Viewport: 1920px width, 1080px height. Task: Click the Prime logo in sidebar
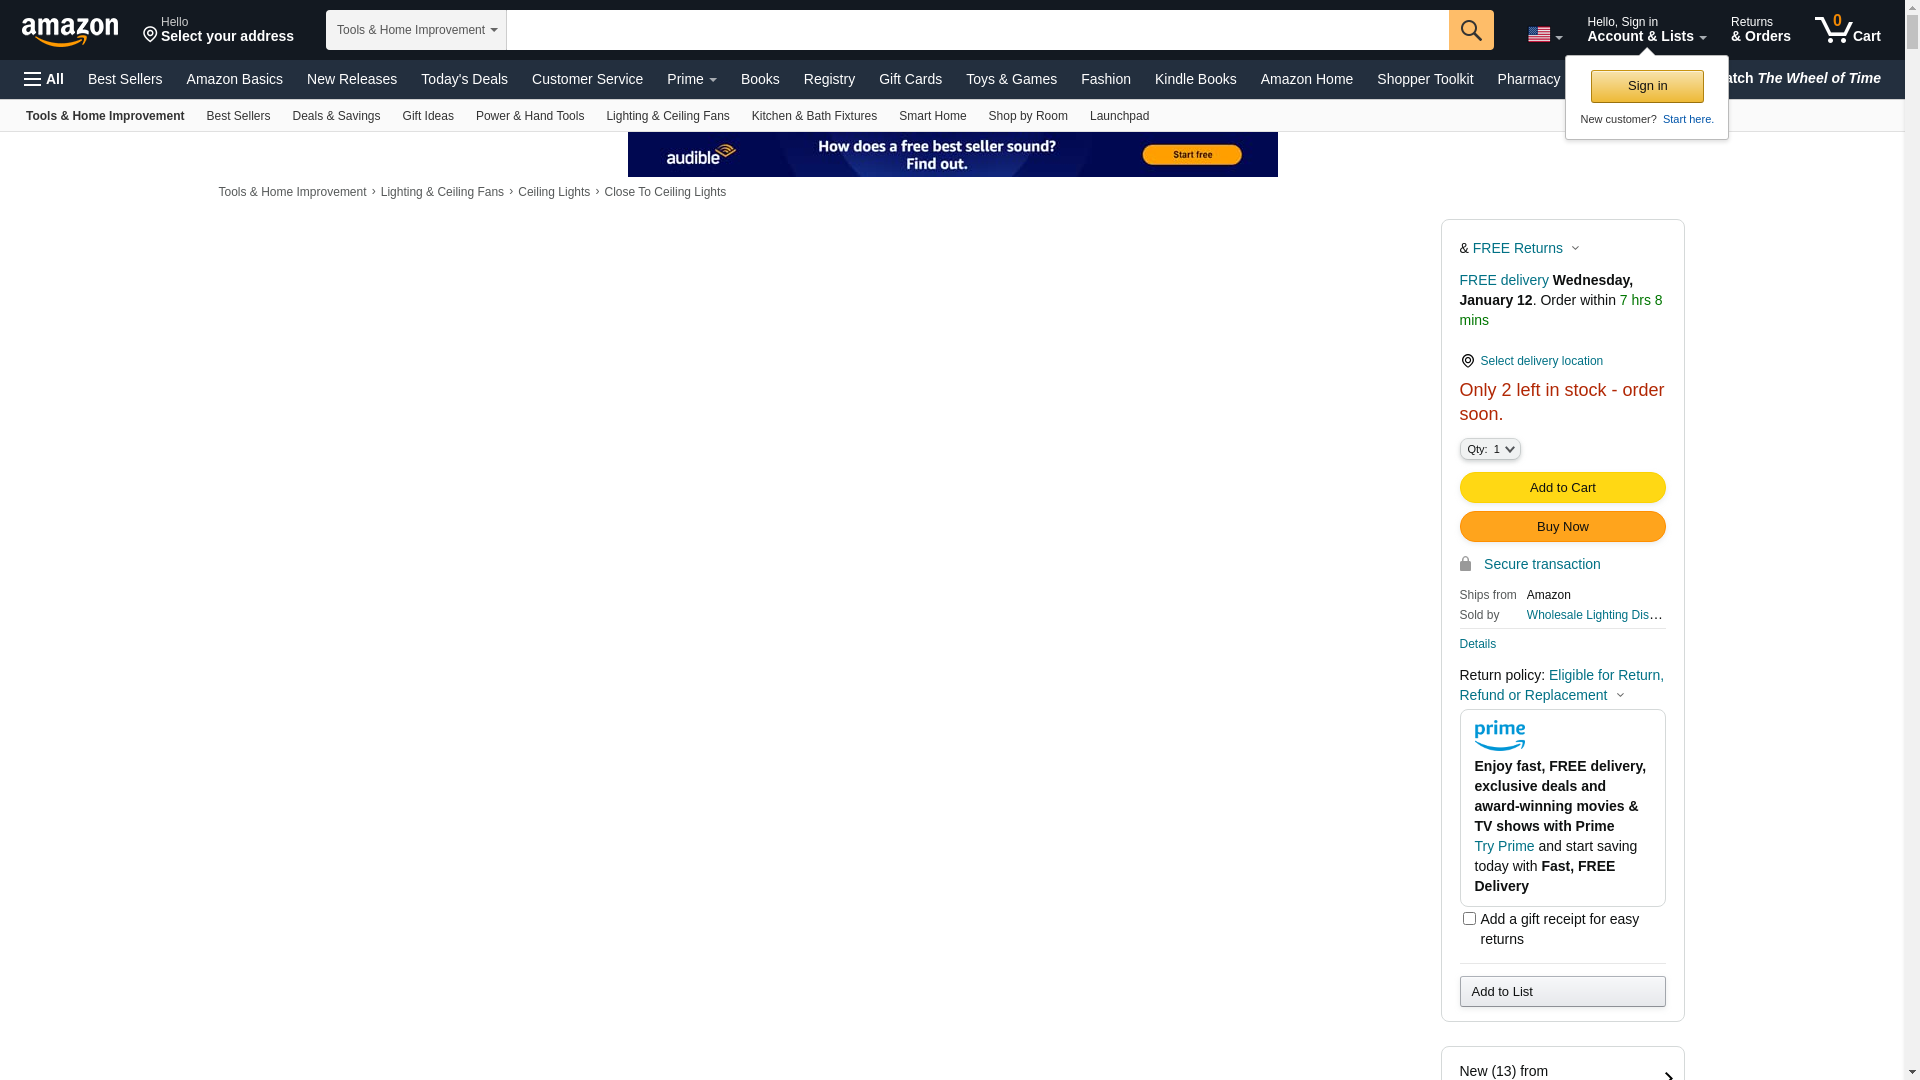(x=1499, y=736)
